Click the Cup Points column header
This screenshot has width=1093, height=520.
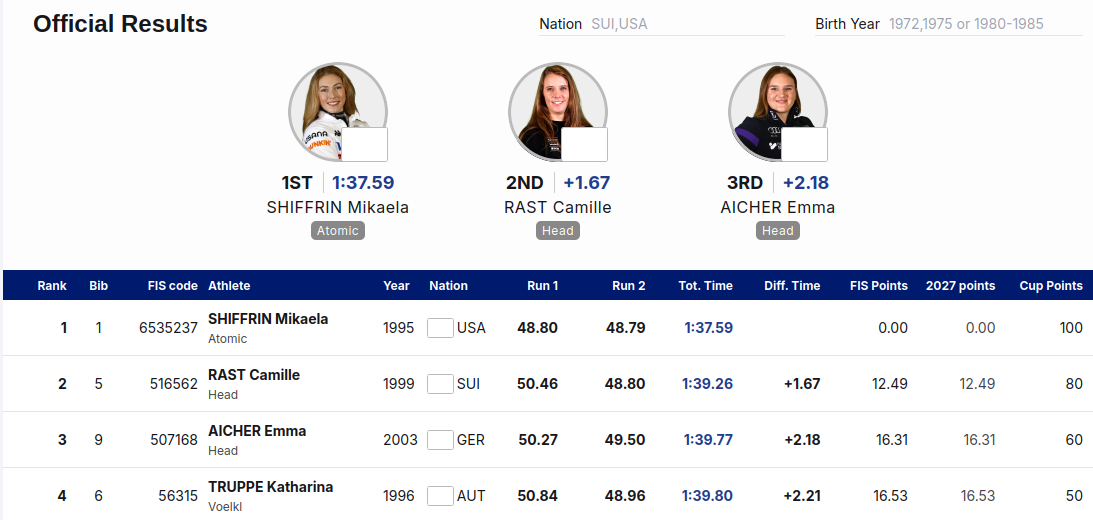pyautogui.click(x=1051, y=286)
